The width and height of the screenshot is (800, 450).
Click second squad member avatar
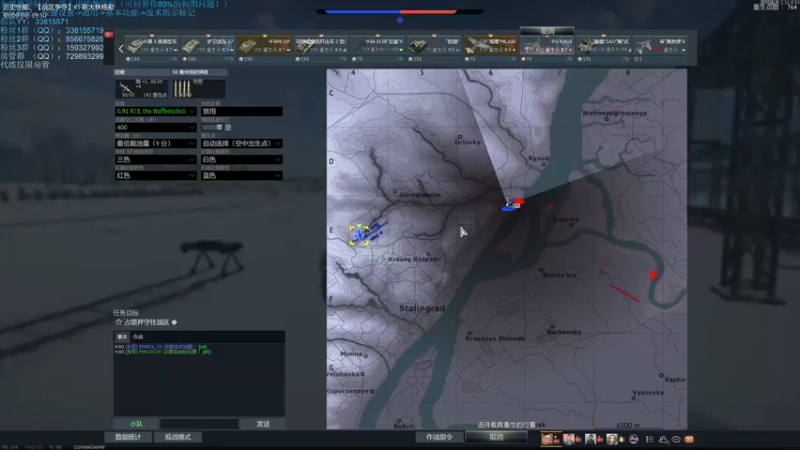[568, 439]
